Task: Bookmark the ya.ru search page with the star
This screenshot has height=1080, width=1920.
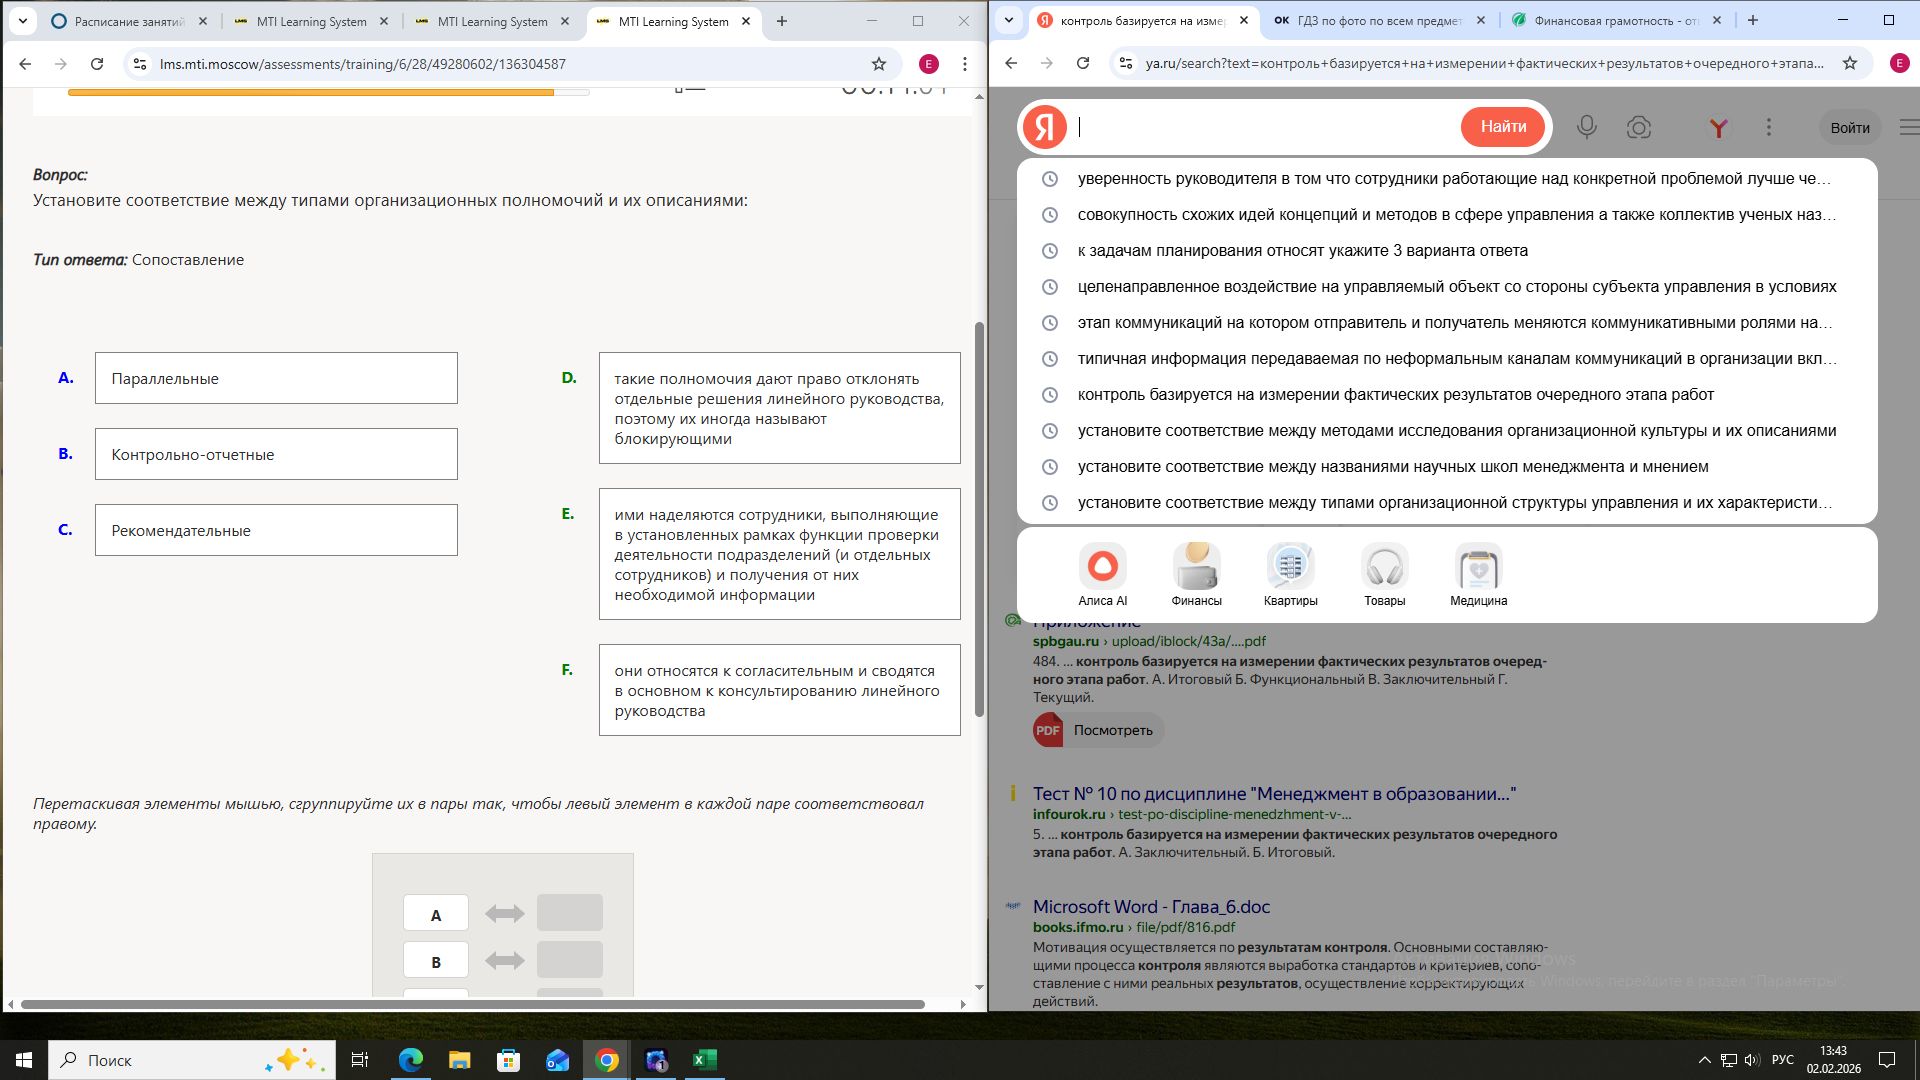Action: coord(1850,63)
